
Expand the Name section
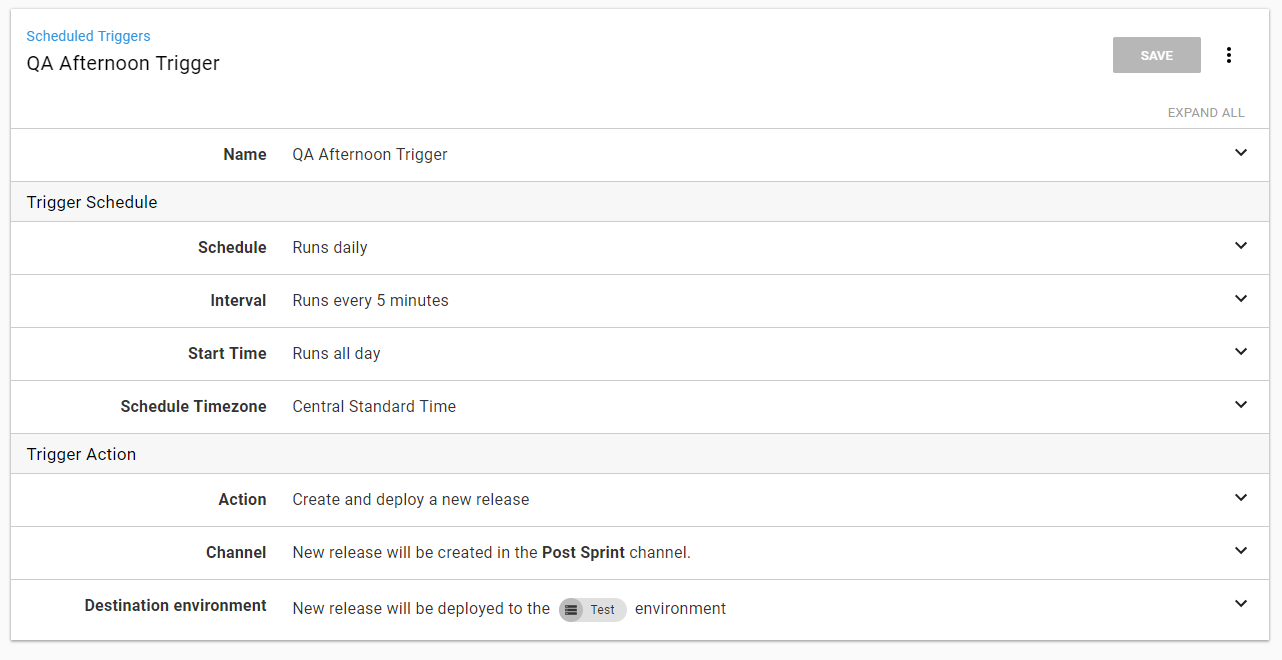pyautogui.click(x=1240, y=153)
